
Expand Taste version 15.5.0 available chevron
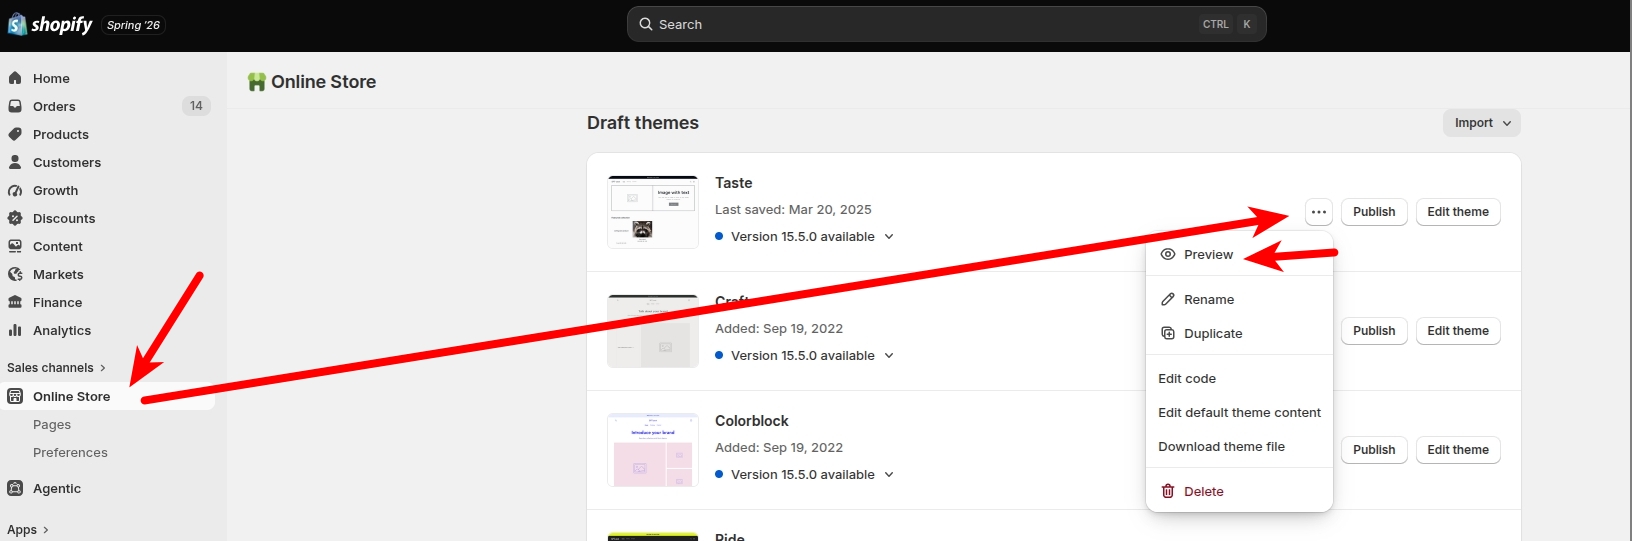click(x=889, y=237)
